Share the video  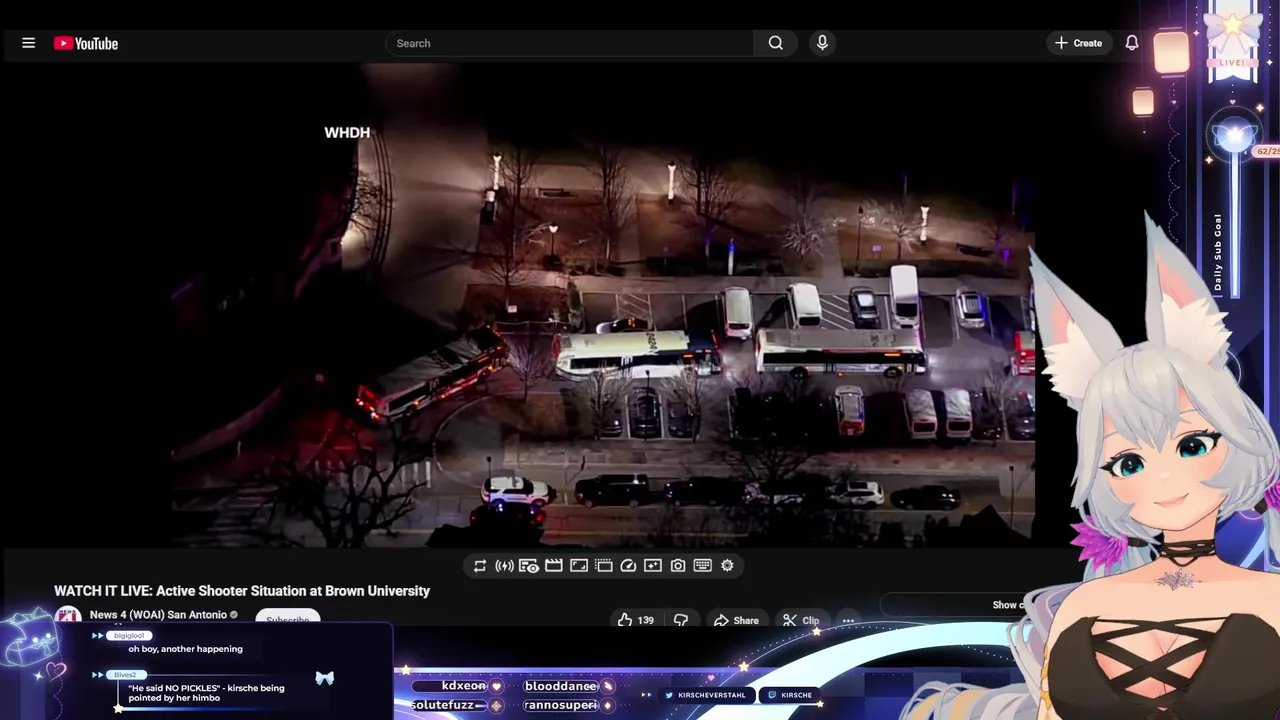(736, 620)
